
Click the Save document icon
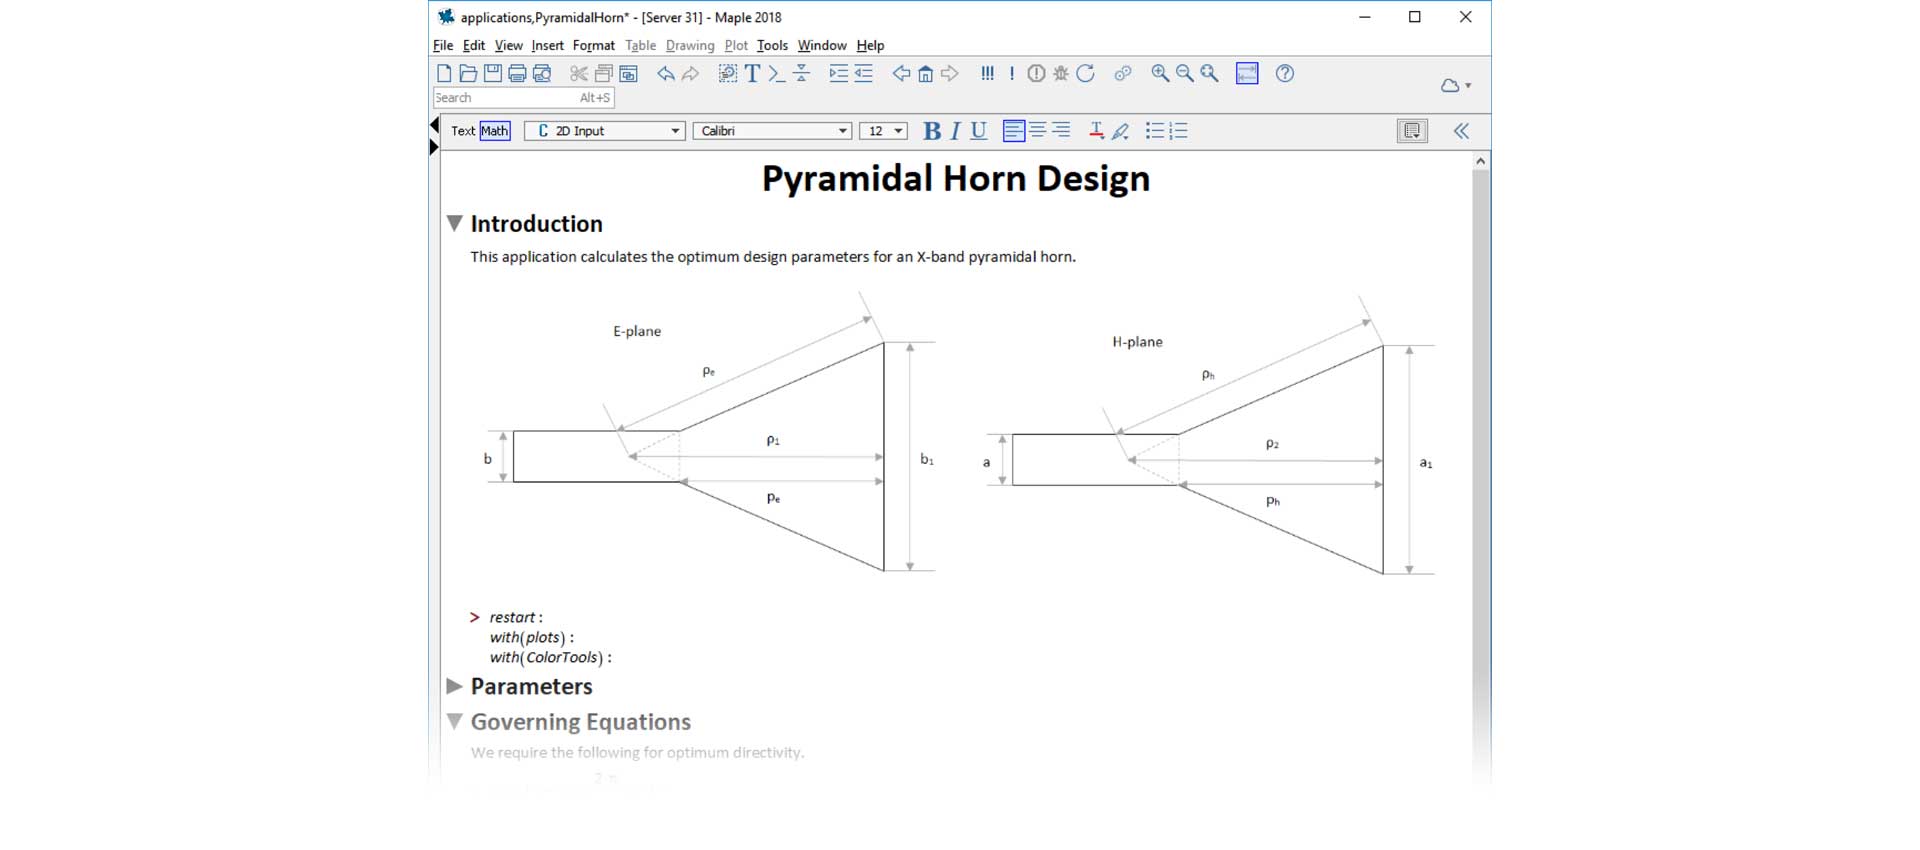(493, 73)
